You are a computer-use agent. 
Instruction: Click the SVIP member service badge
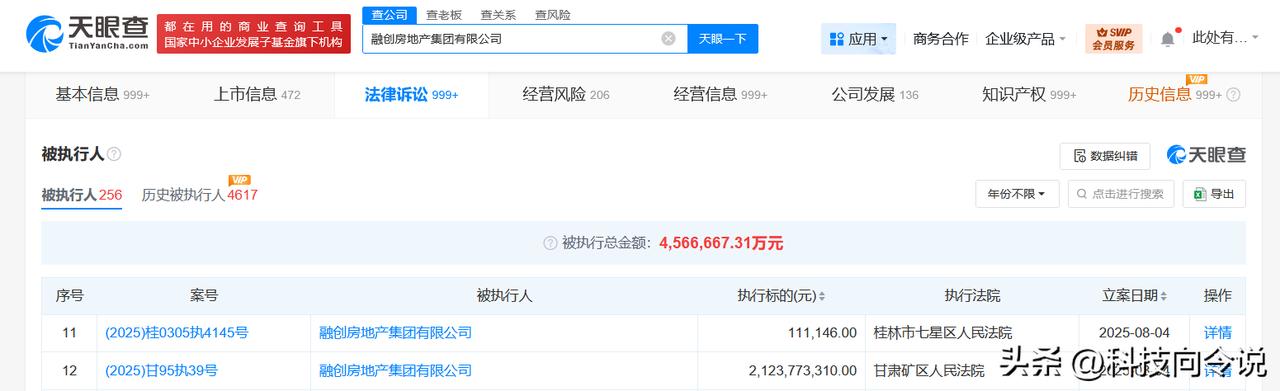pos(1113,39)
